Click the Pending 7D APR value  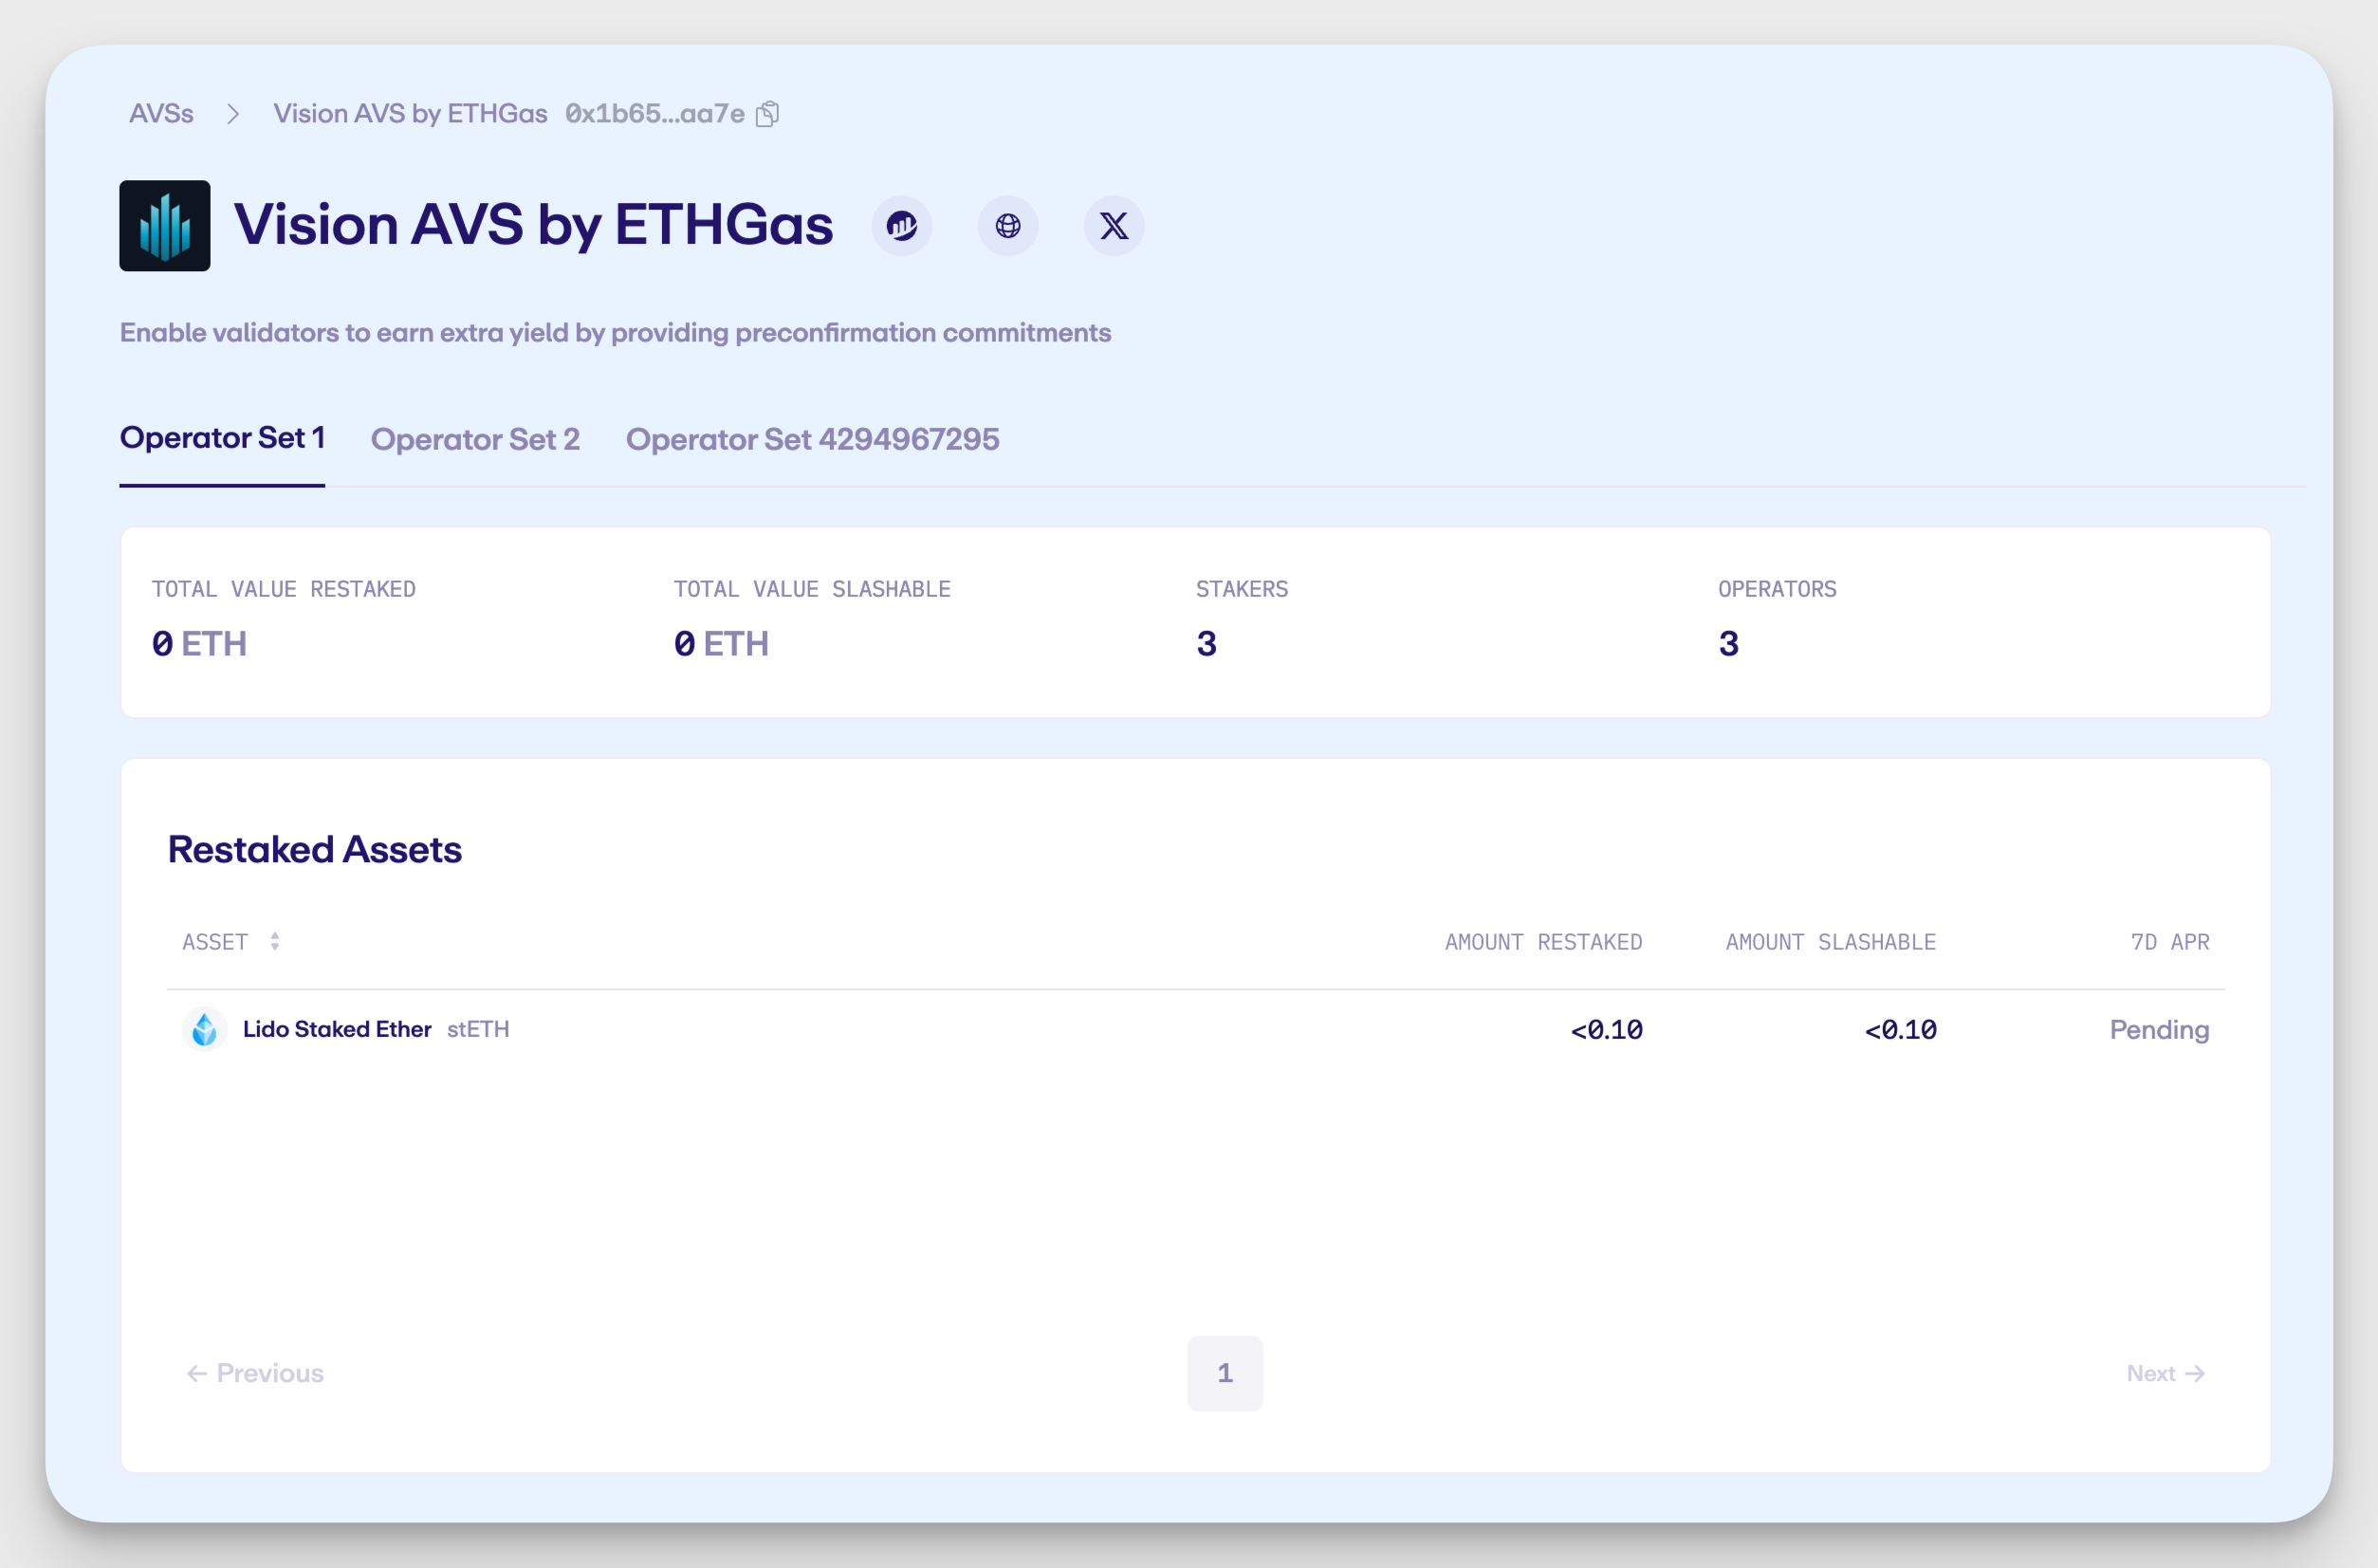(2159, 1030)
